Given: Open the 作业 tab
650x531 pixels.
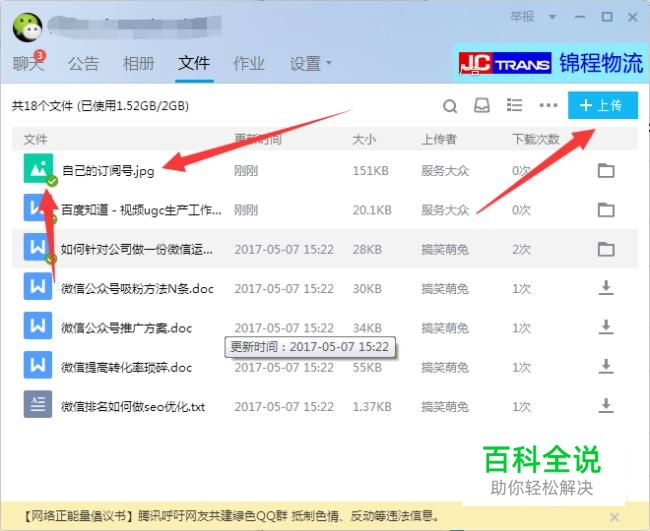Looking at the screenshot, I should 249,63.
